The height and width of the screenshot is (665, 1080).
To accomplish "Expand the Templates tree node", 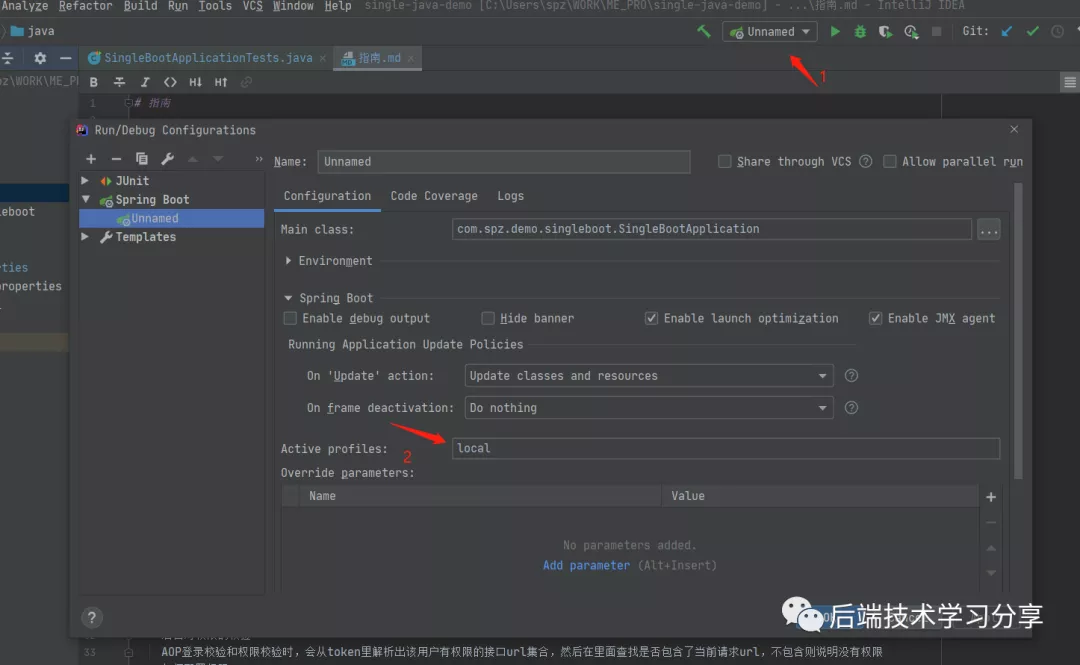I will tap(85, 236).
